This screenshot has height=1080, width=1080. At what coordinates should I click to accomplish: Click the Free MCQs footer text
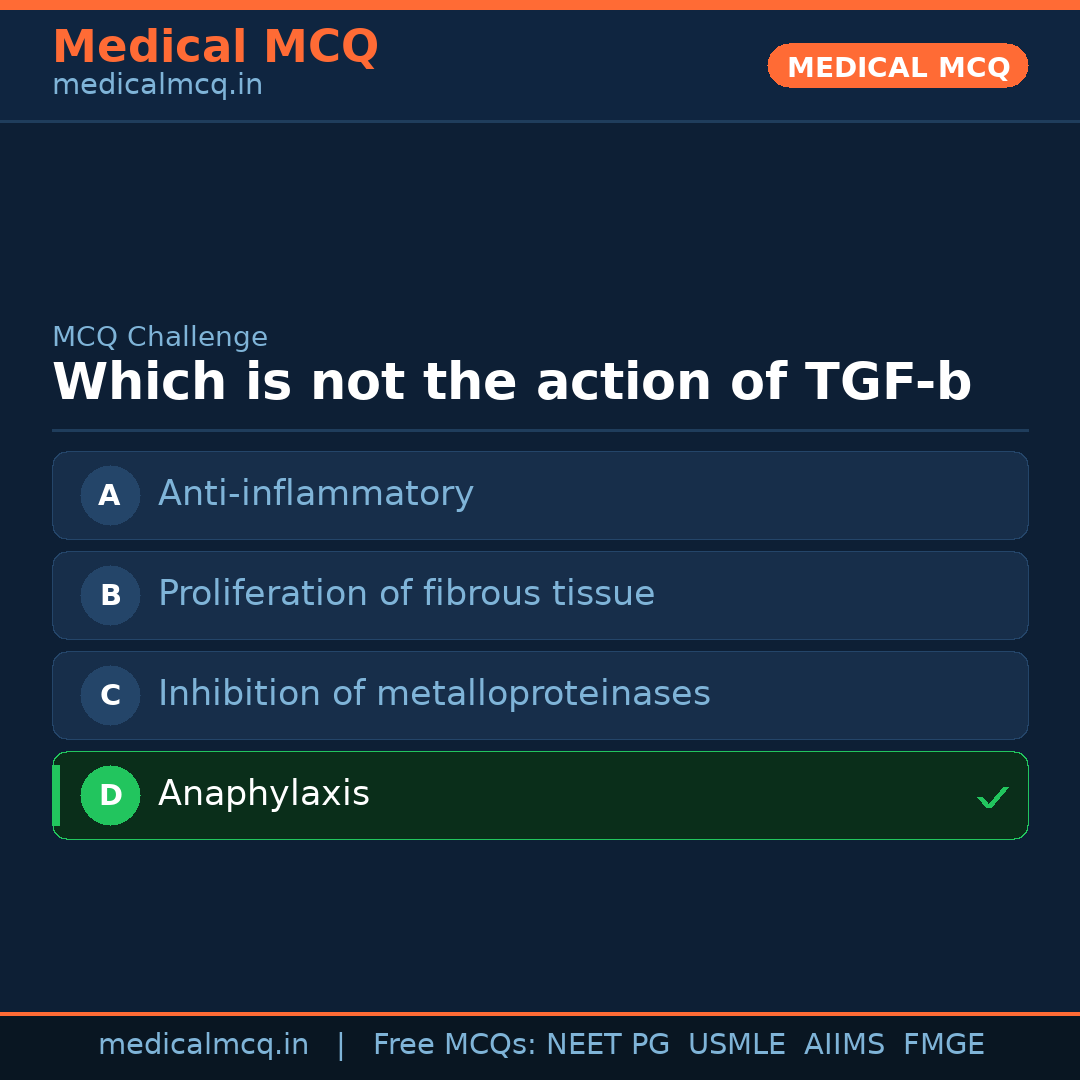point(454,1045)
